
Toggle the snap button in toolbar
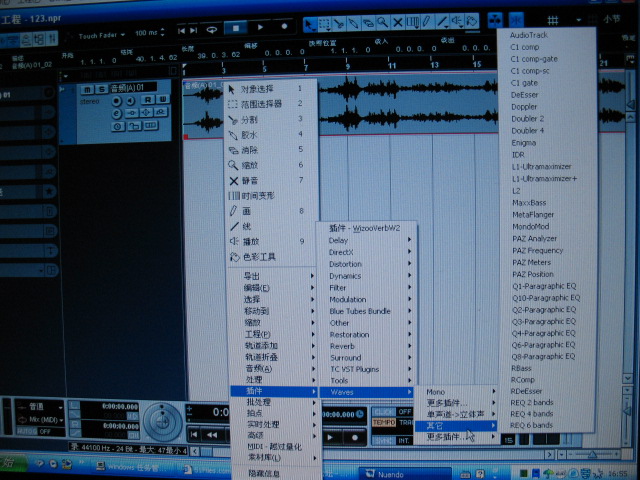click(516, 20)
